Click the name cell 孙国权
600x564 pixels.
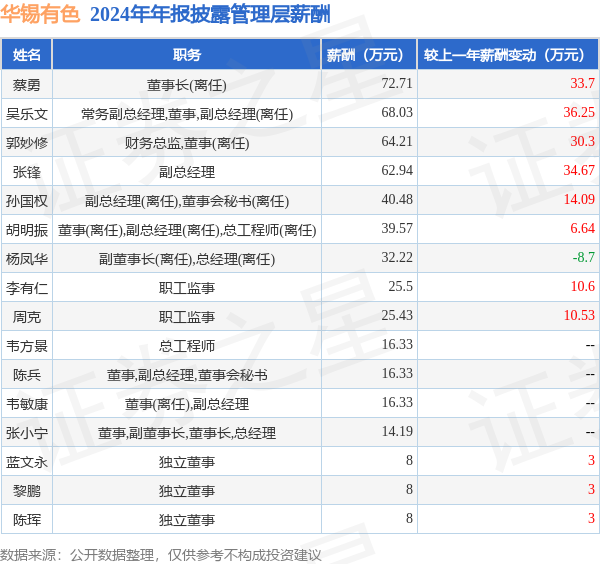click(x=26, y=201)
